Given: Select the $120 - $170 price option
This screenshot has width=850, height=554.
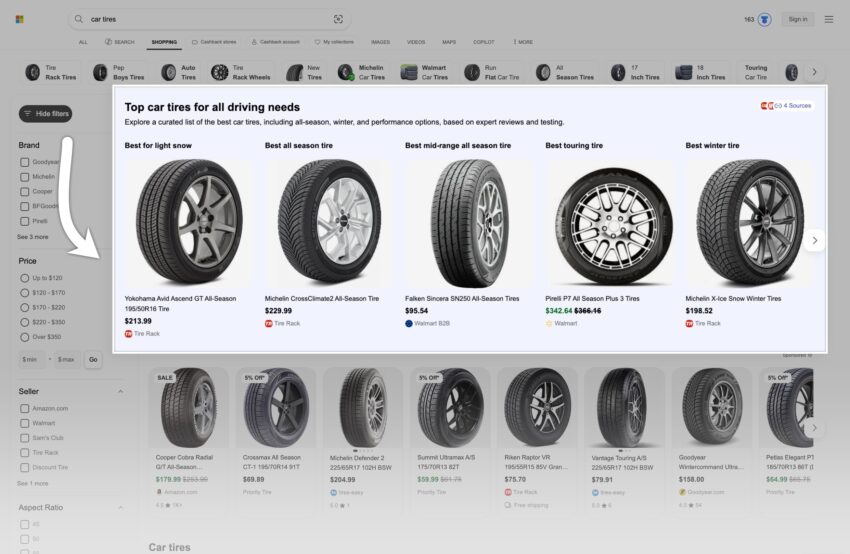Looking at the screenshot, I should [24, 293].
